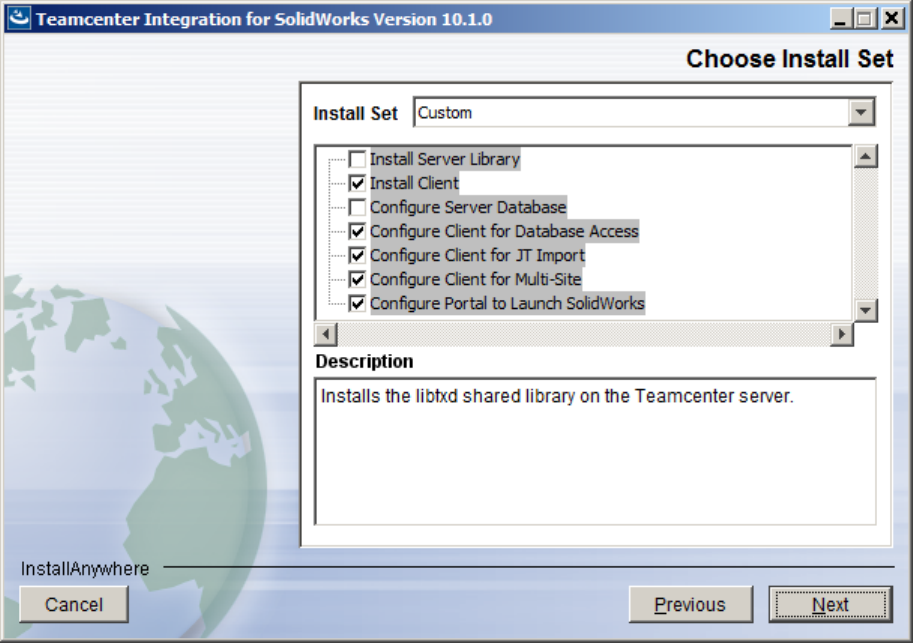
Task: Select Configure Portal to Launch SolidWorks label
Action: (507, 303)
